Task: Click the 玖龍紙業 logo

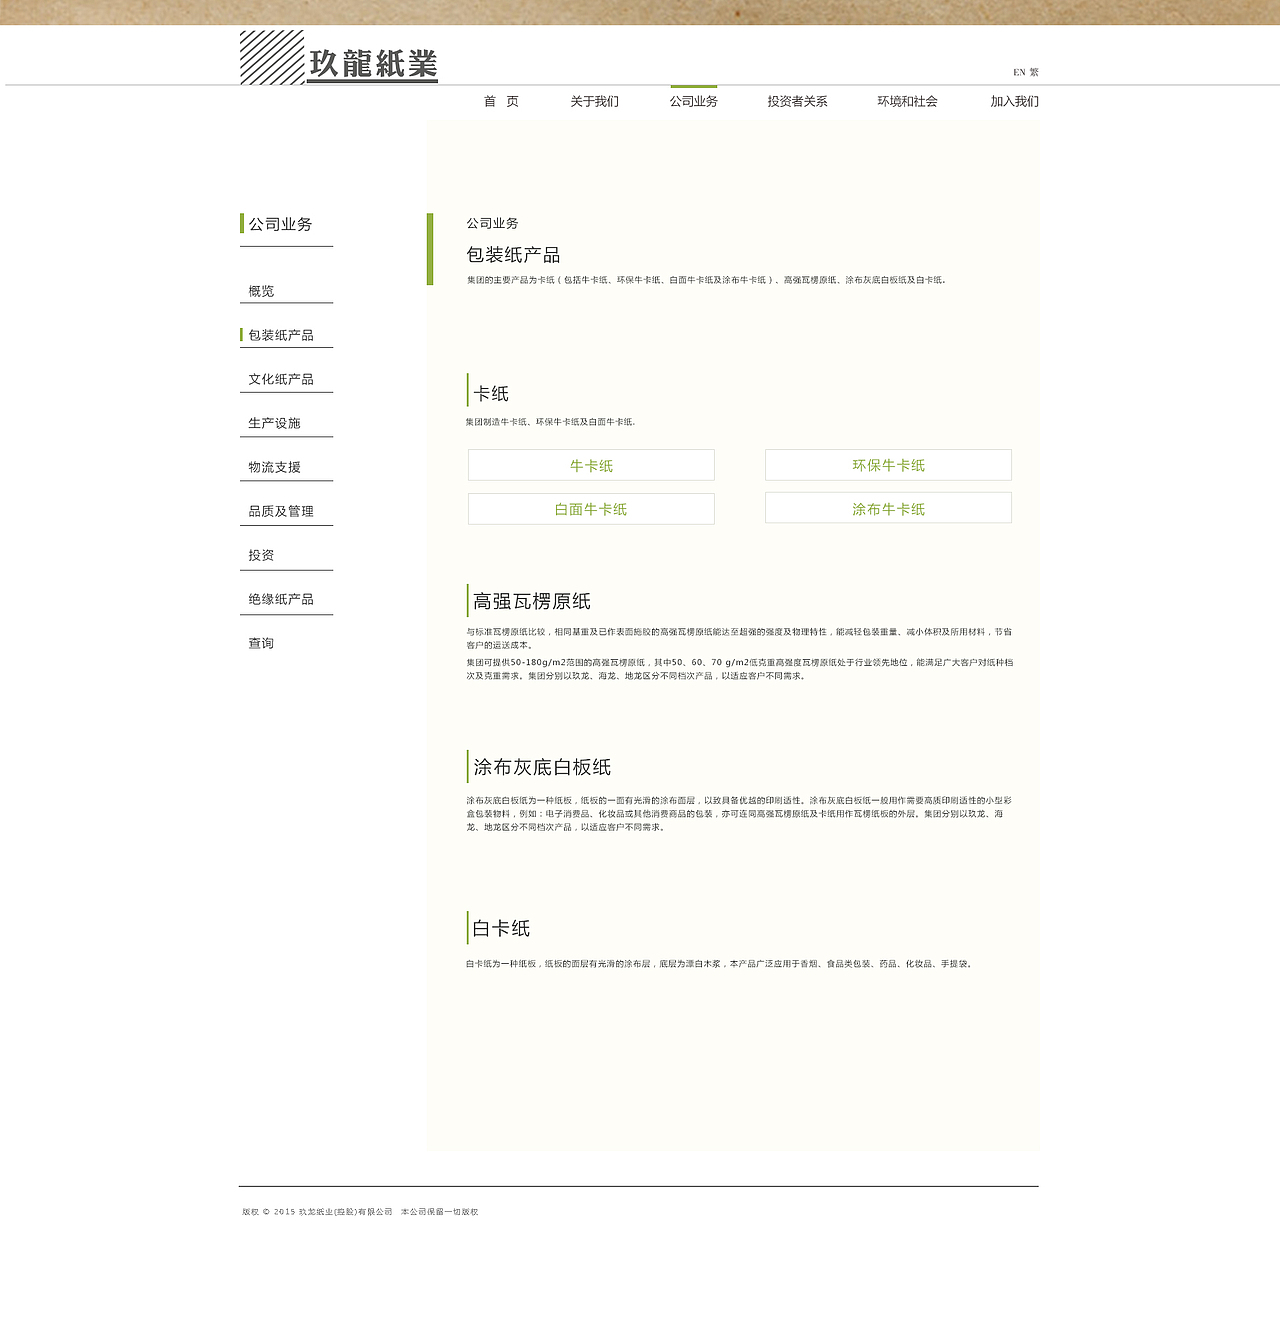Action: [x=339, y=58]
